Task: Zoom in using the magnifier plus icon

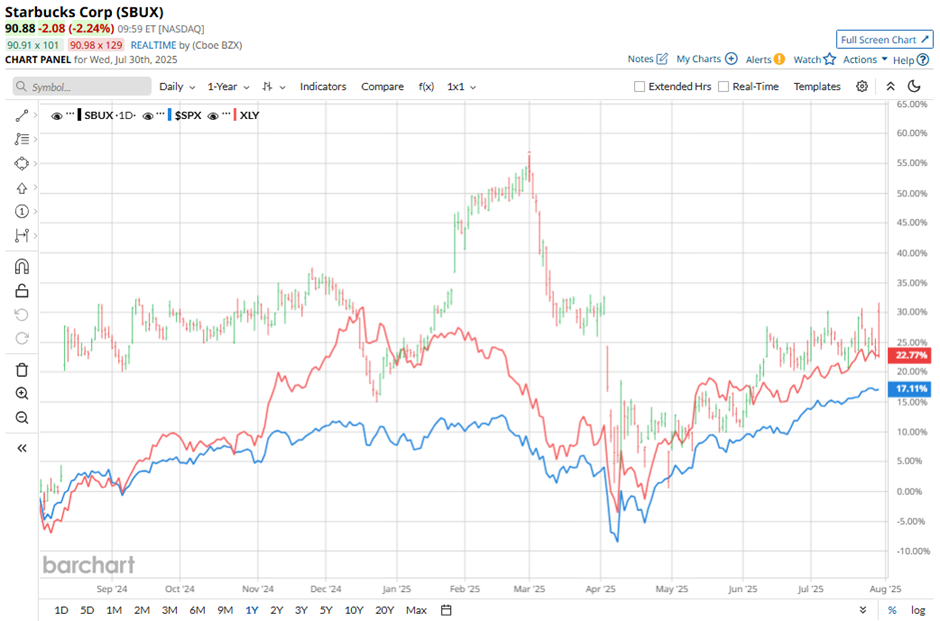Action: pyautogui.click(x=22, y=393)
